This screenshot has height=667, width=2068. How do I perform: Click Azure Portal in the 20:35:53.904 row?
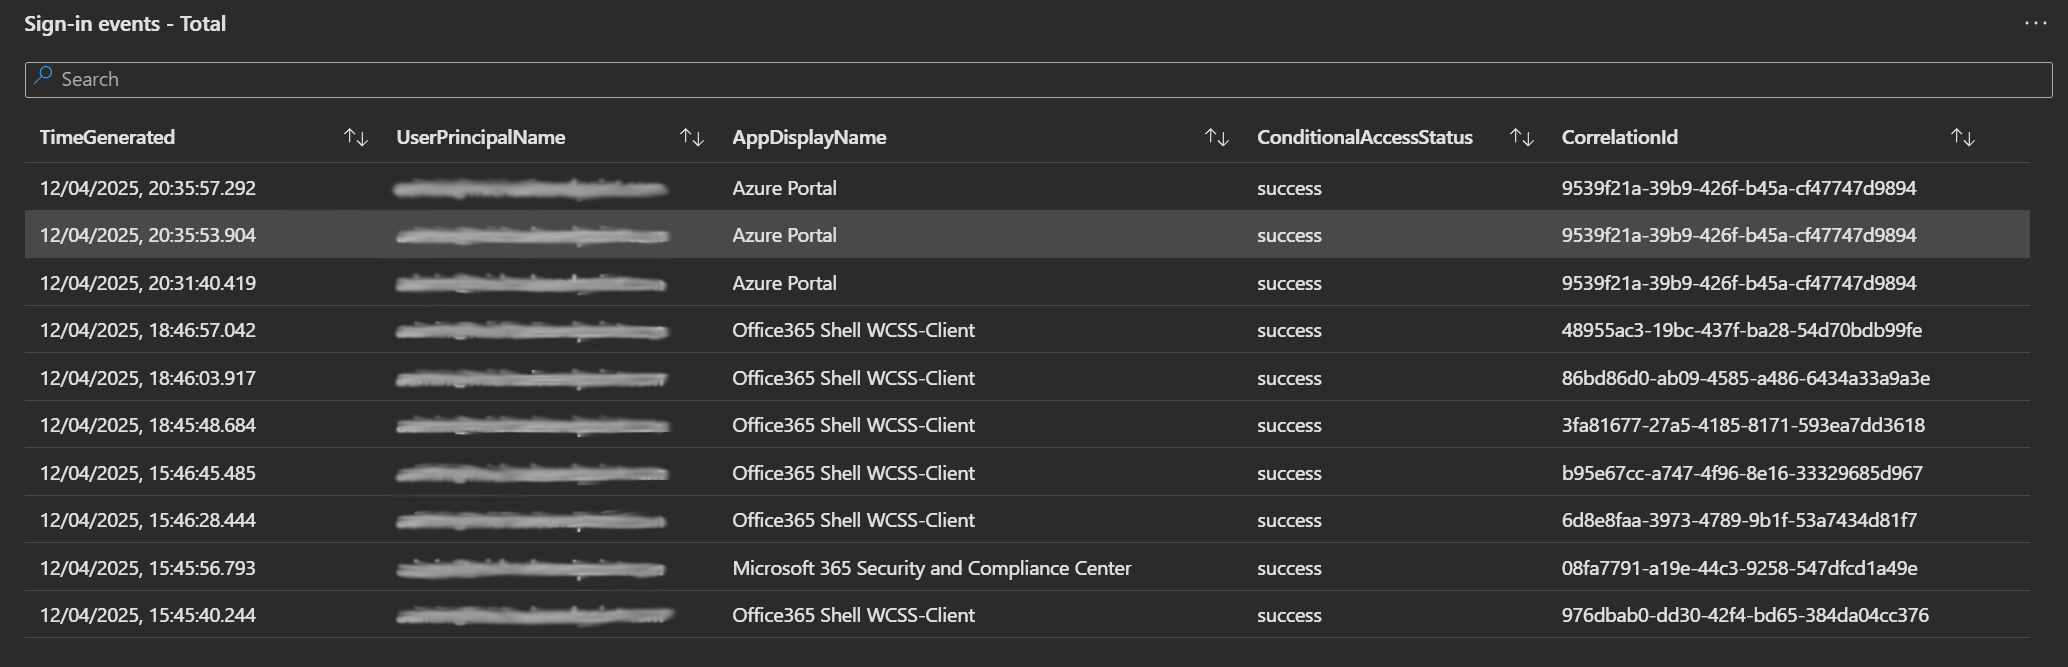pyautogui.click(x=784, y=235)
